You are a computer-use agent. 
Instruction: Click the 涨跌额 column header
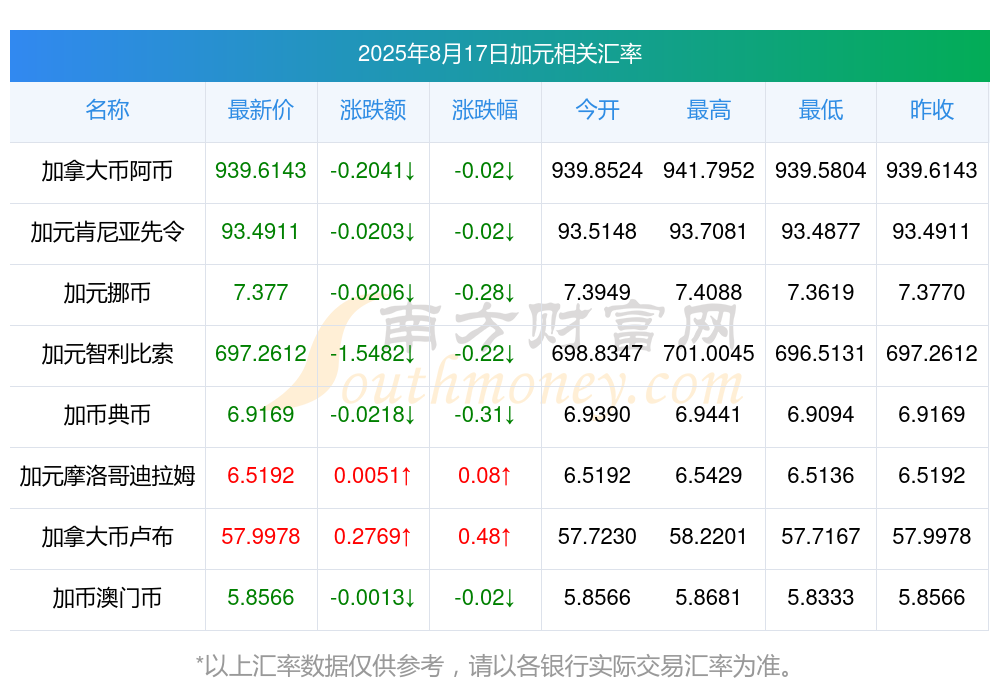click(x=373, y=110)
